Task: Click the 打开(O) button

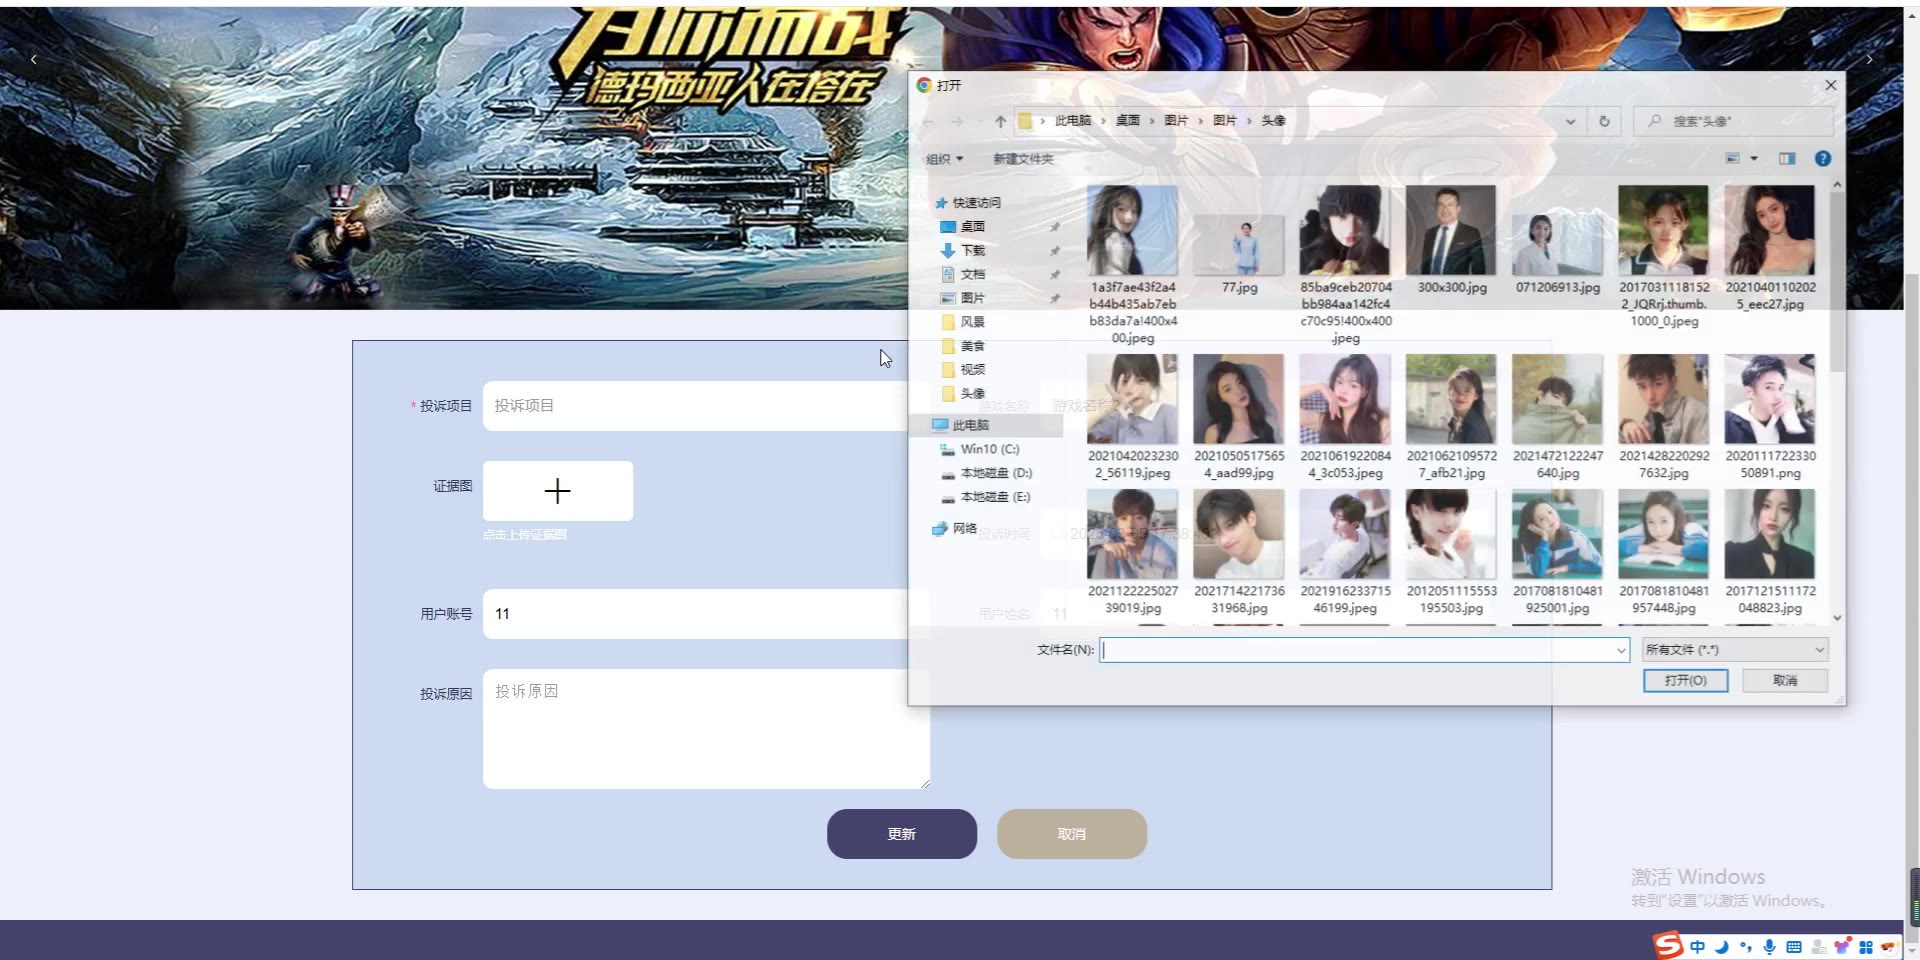Action: pyautogui.click(x=1685, y=681)
